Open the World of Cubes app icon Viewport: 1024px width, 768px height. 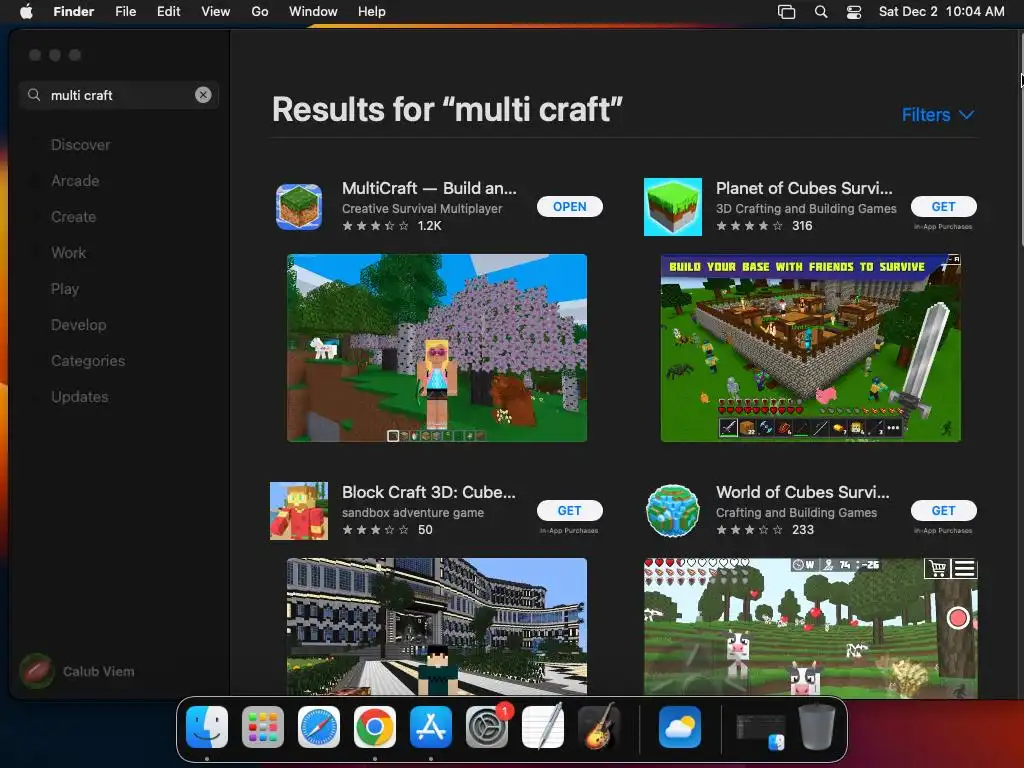click(x=673, y=511)
